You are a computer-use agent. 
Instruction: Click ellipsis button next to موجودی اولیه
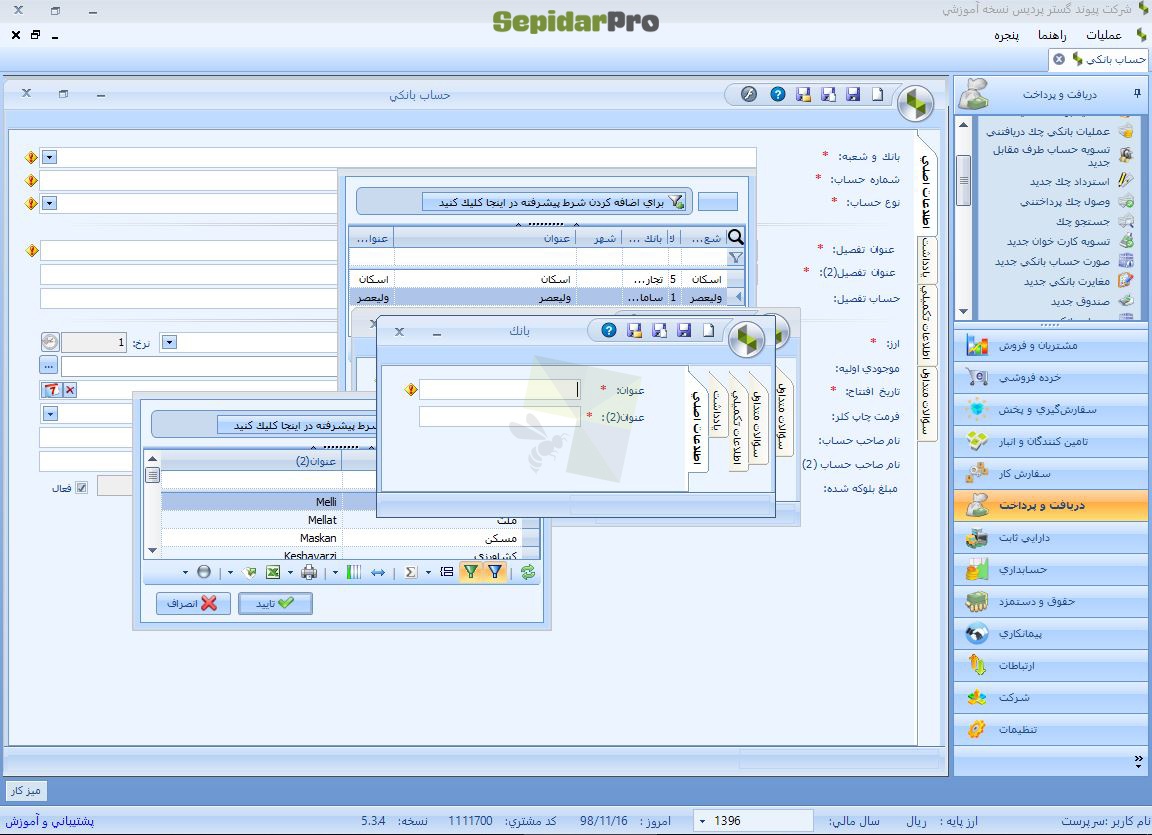pos(48,366)
